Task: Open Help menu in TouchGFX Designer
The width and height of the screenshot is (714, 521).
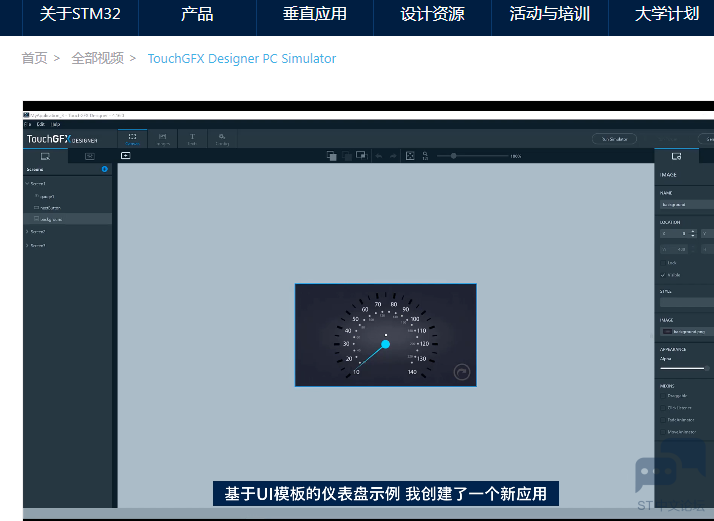Action: point(55,124)
